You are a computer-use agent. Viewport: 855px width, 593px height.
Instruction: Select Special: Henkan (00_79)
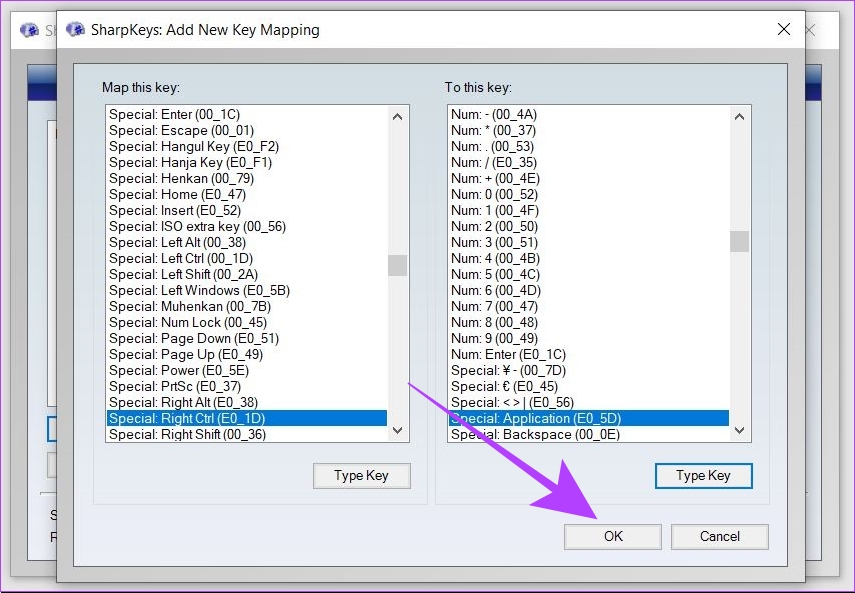coord(246,178)
